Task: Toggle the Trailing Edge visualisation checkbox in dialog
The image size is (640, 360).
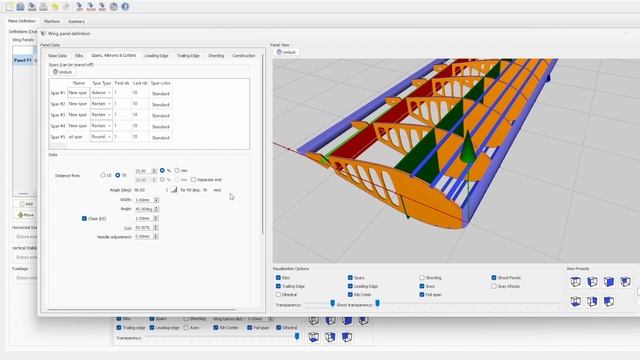Action: pos(278,286)
